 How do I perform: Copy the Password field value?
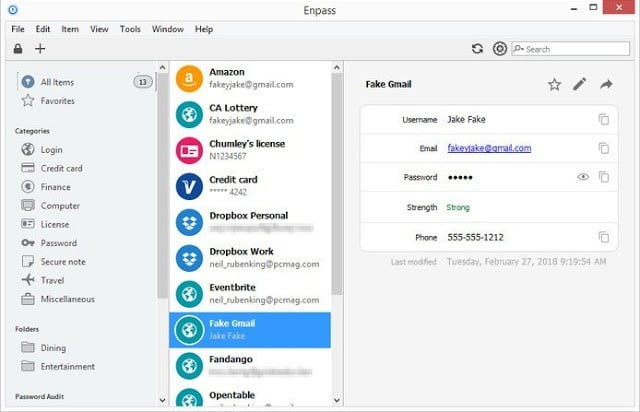[604, 177]
